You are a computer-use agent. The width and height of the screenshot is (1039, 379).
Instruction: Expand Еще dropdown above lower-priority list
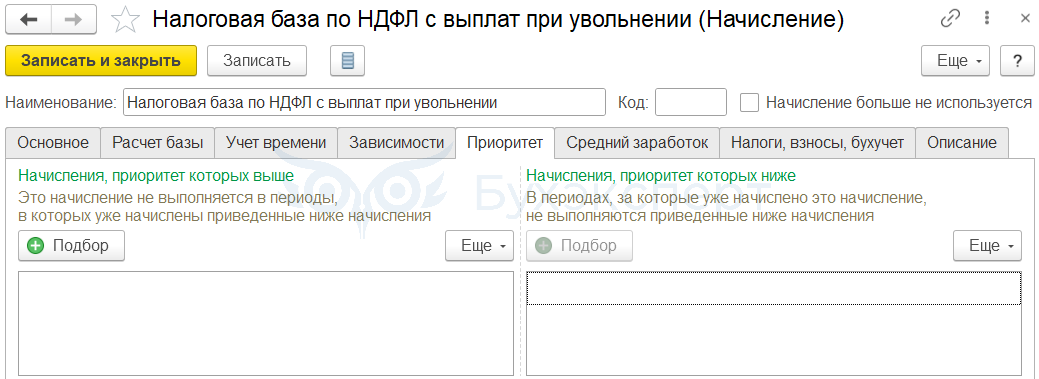[987, 246]
